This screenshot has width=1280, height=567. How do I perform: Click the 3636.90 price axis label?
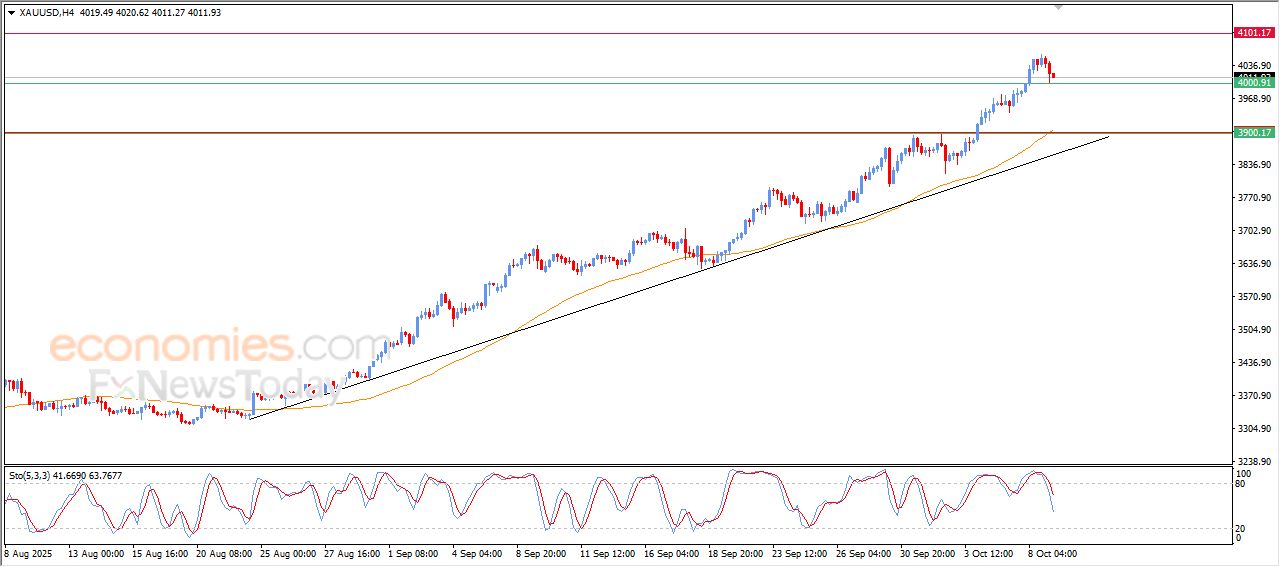[x=1253, y=264]
